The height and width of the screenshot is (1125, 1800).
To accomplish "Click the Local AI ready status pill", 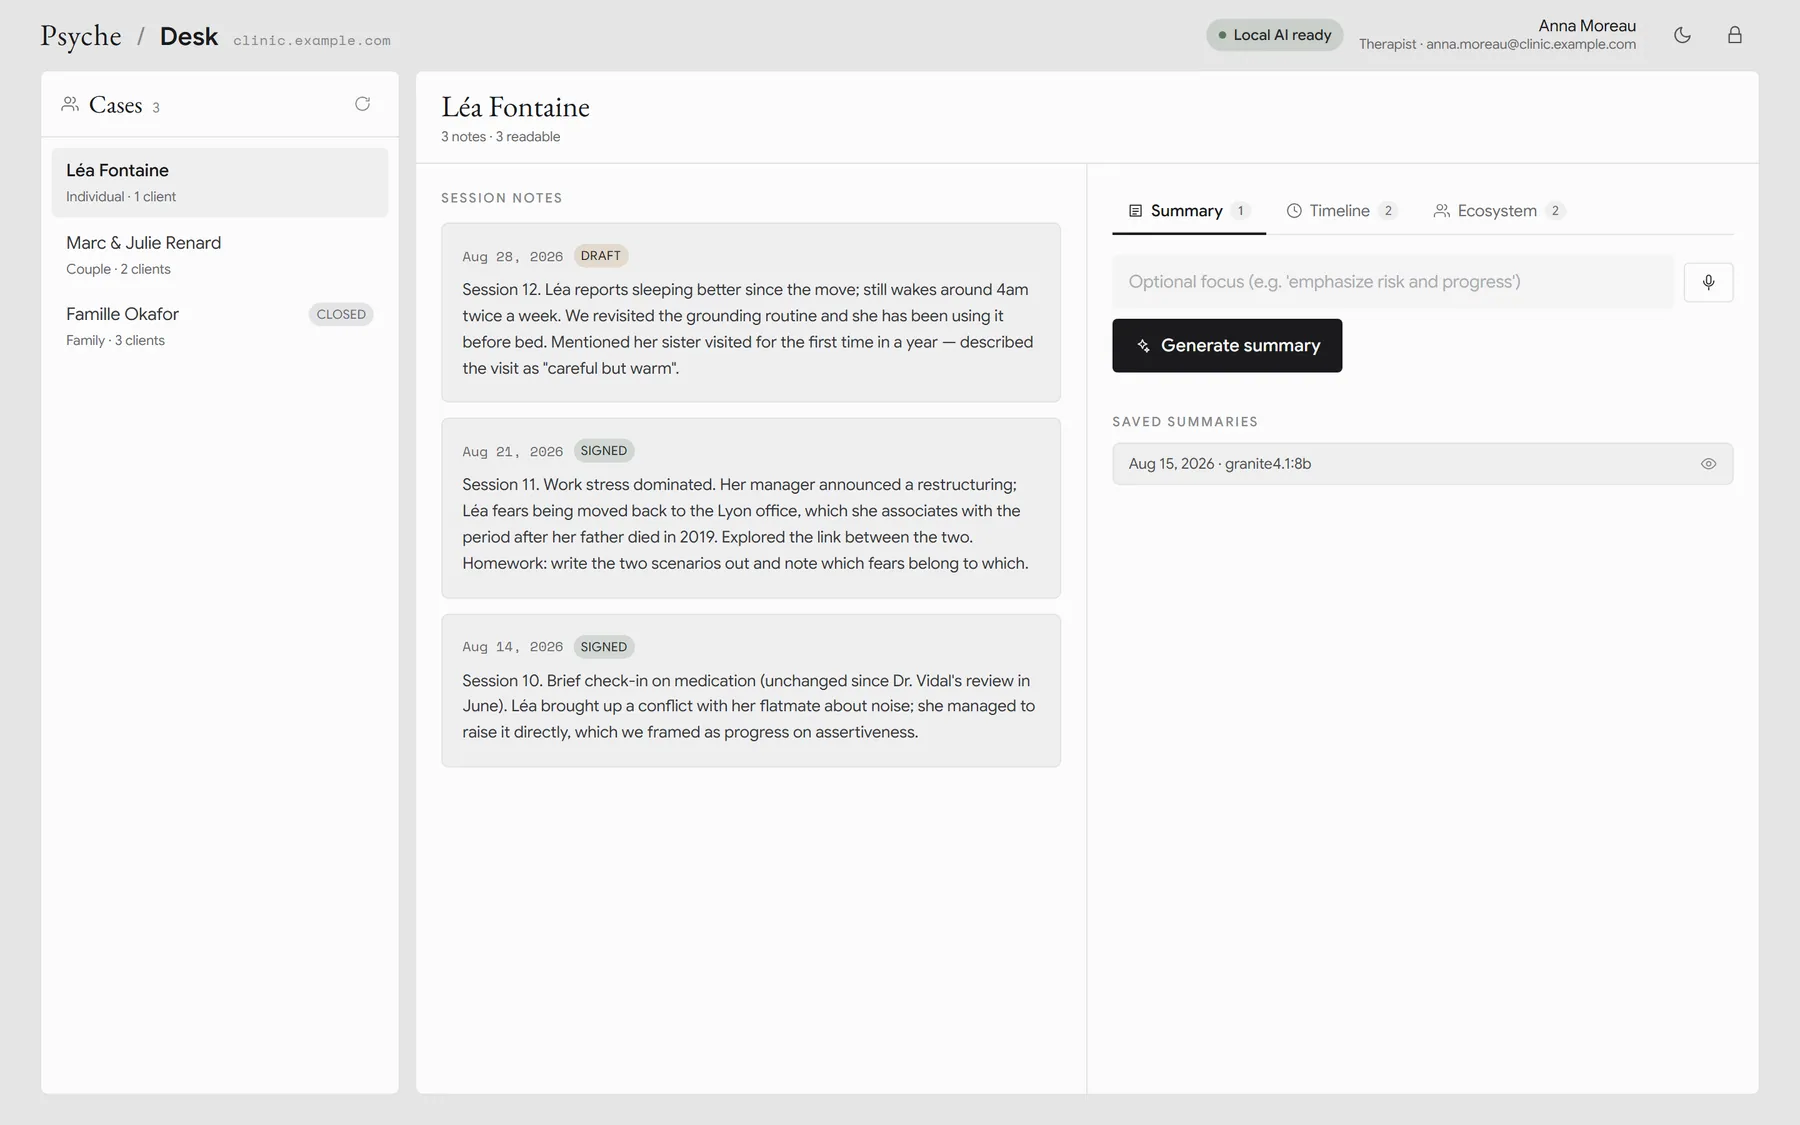I will 1274,35.
